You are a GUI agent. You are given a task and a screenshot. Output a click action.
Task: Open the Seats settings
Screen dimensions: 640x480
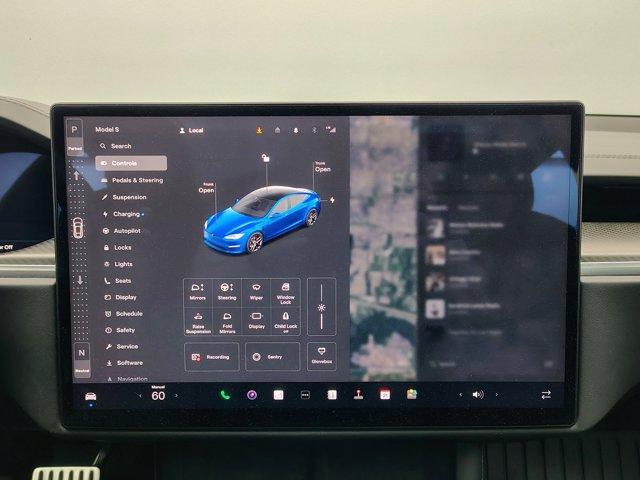[x=118, y=281]
